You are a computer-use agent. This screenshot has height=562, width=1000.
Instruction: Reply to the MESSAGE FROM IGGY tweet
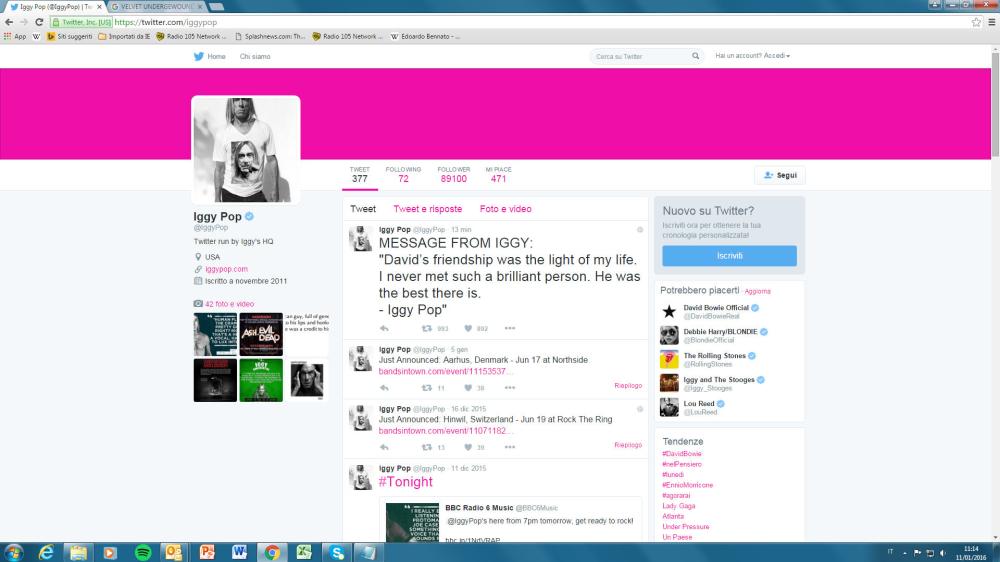[x=384, y=329]
